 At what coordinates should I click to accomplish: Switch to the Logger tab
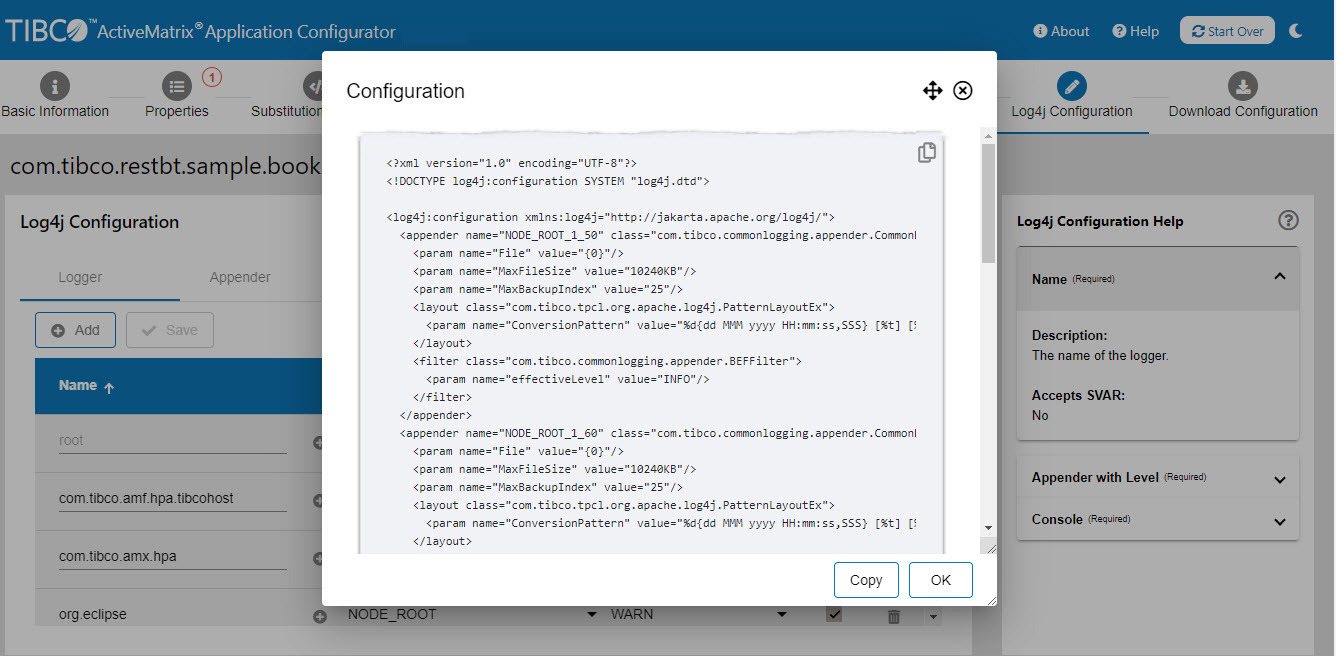pyautogui.click(x=80, y=277)
